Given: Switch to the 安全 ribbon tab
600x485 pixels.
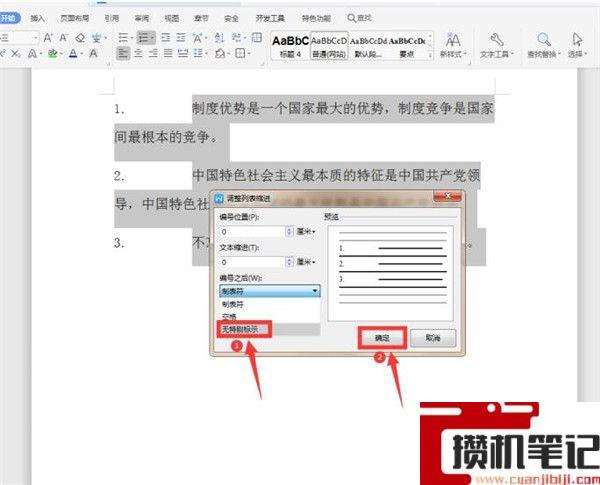Looking at the screenshot, I should tap(231, 18).
